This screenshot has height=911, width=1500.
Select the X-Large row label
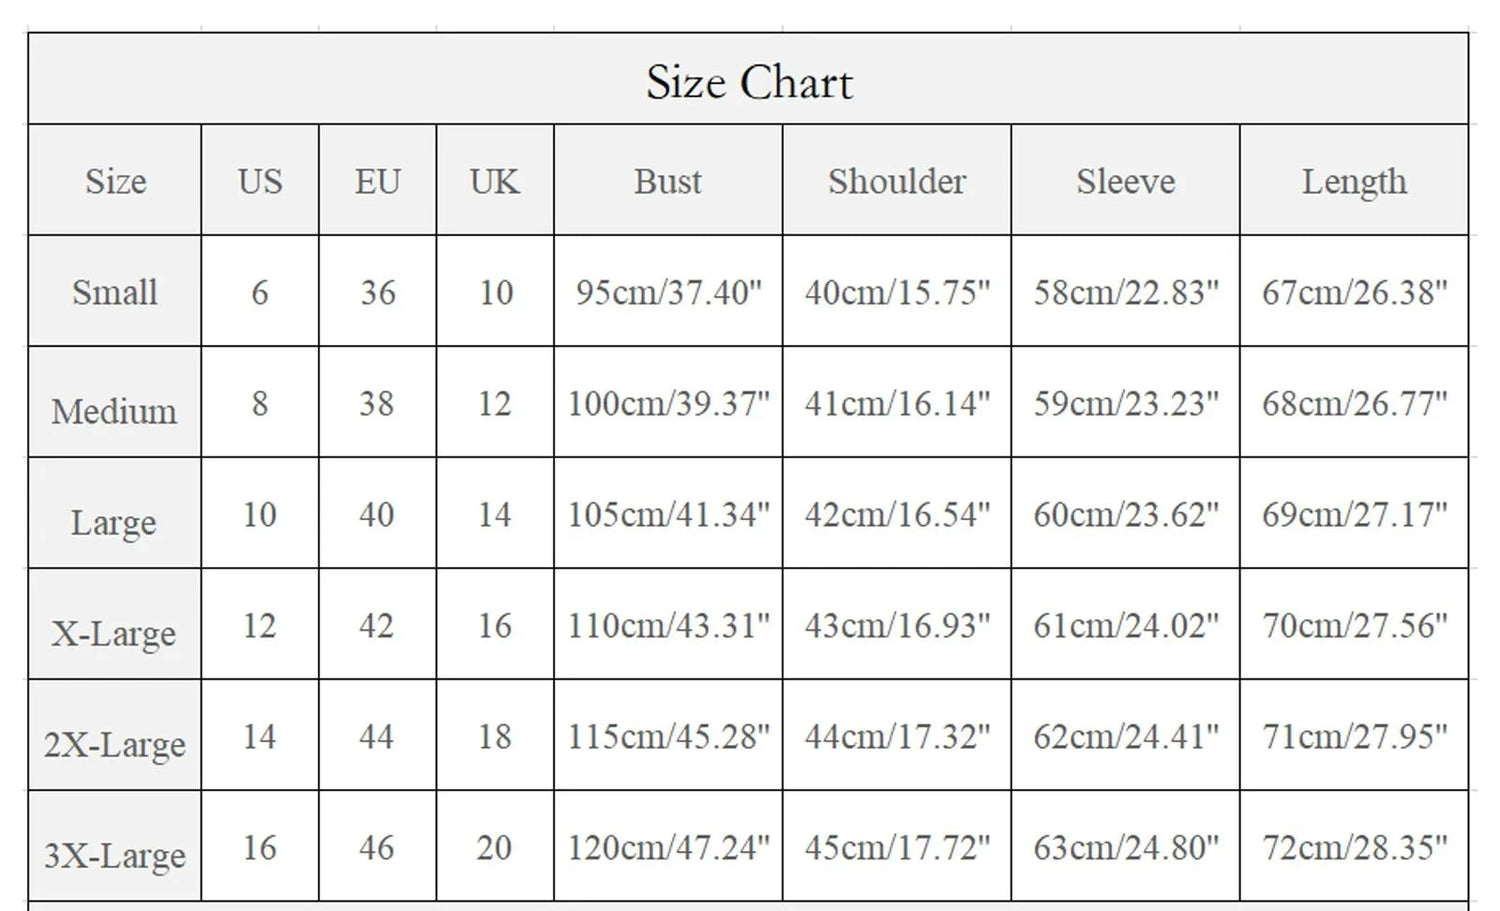[115, 633]
